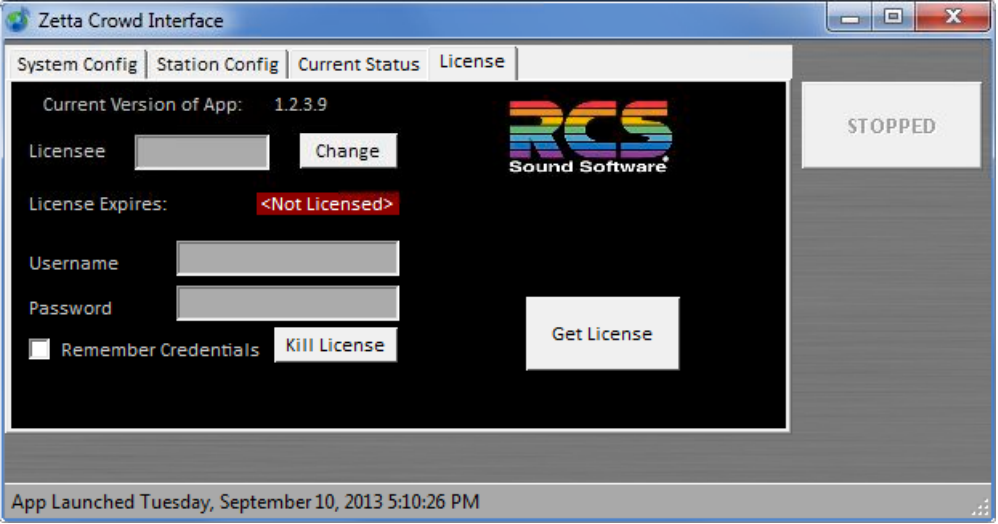Click the App Launched status bar message
Viewport: 998px width, 524px height.
click(x=246, y=502)
